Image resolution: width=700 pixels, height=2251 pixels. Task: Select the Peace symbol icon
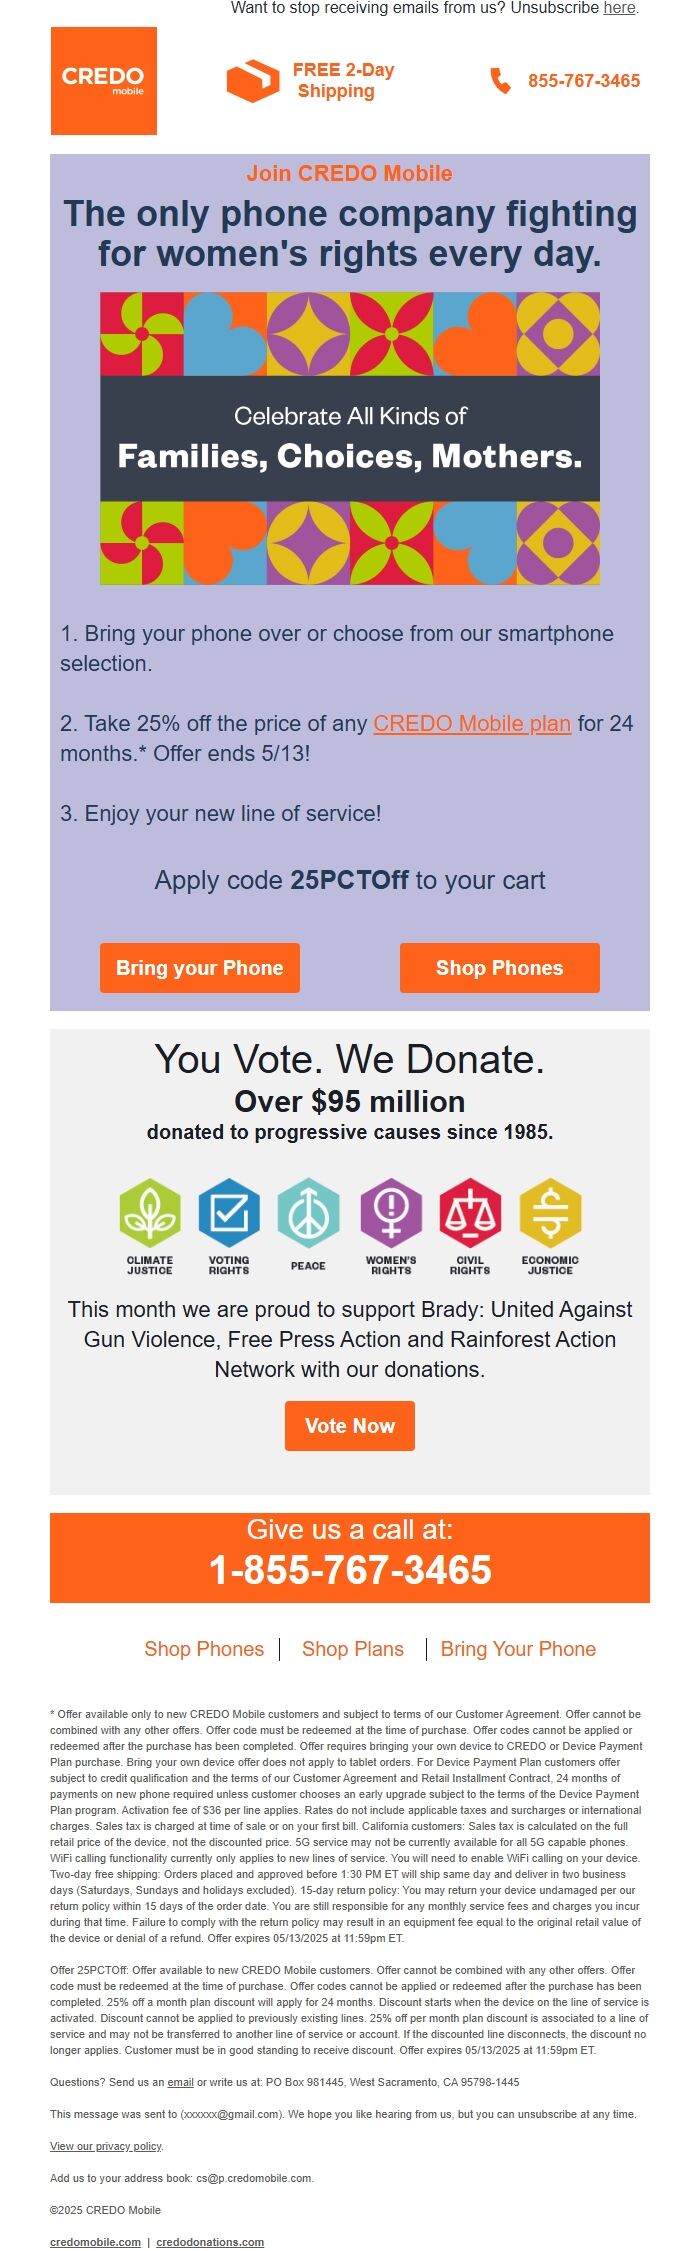[x=308, y=1213]
